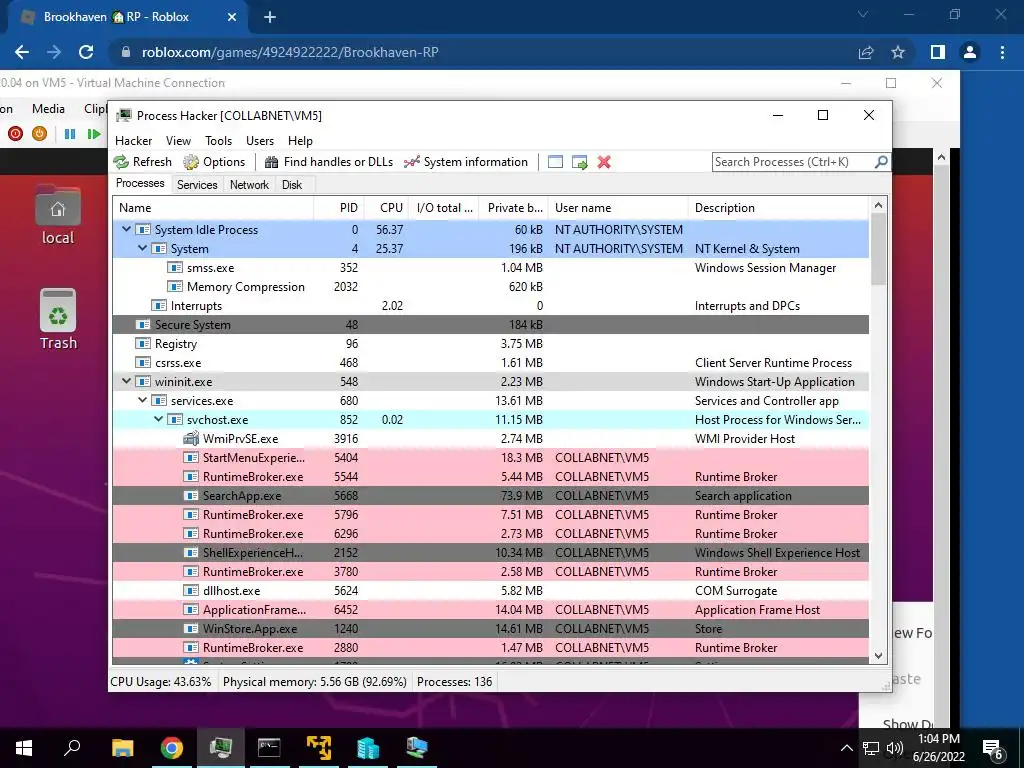
Task: Click the Refresh toolbar button
Action: point(142,162)
